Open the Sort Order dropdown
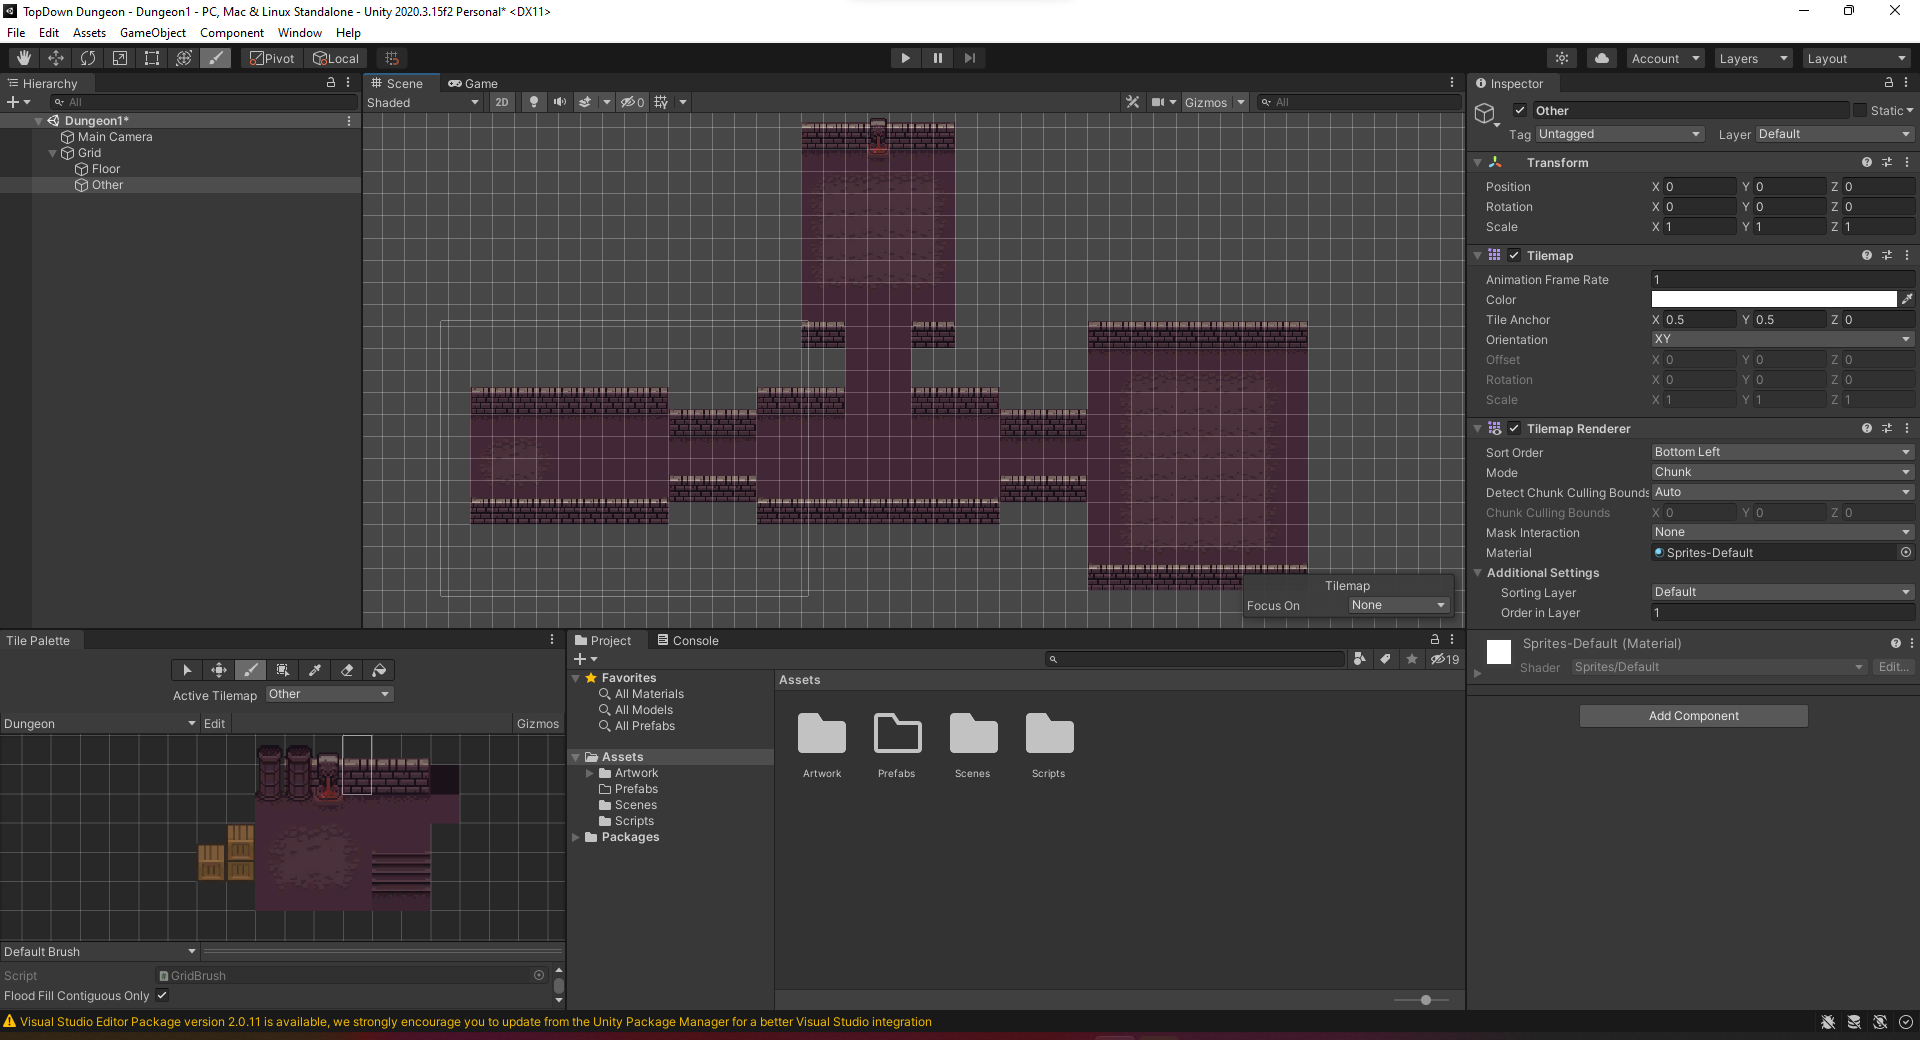This screenshot has width=1920, height=1040. tap(1781, 452)
